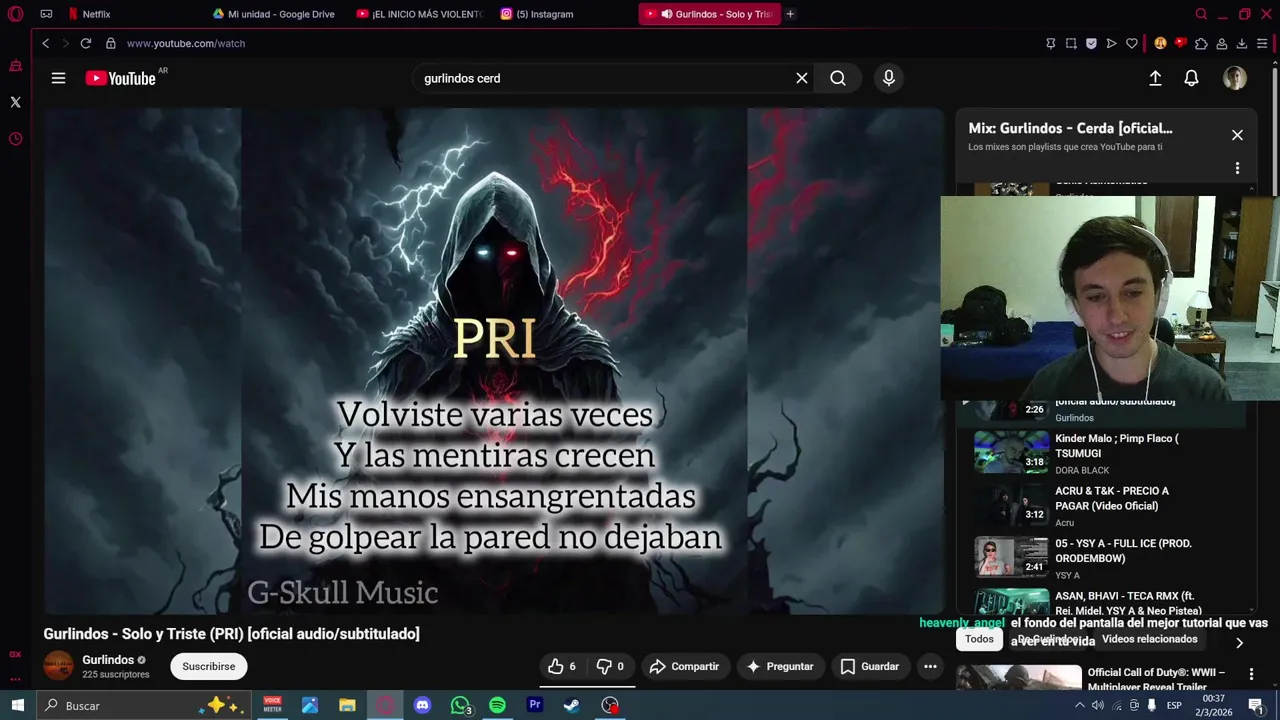The width and height of the screenshot is (1280, 720).
Task: Open a new tab with plus
Action: (790, 14)
